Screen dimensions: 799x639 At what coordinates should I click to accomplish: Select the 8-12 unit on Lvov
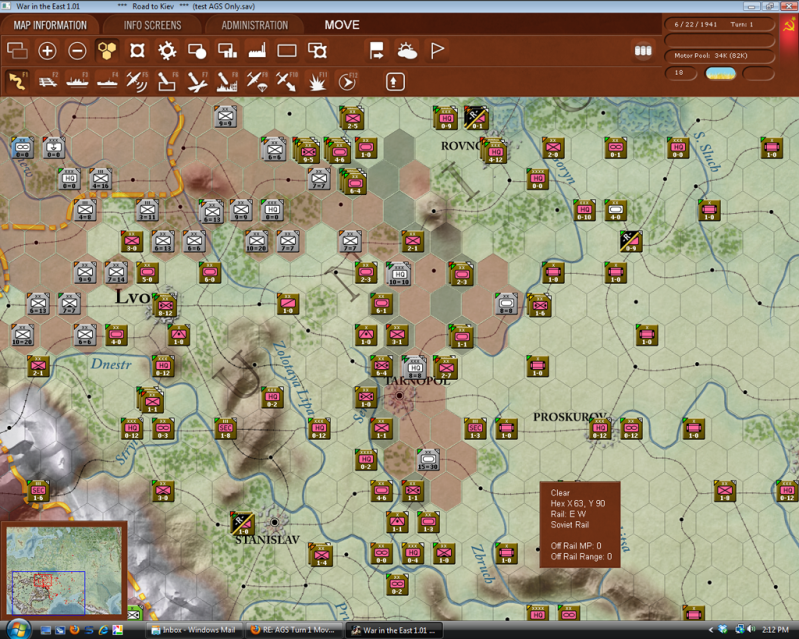tap(165, 305)
